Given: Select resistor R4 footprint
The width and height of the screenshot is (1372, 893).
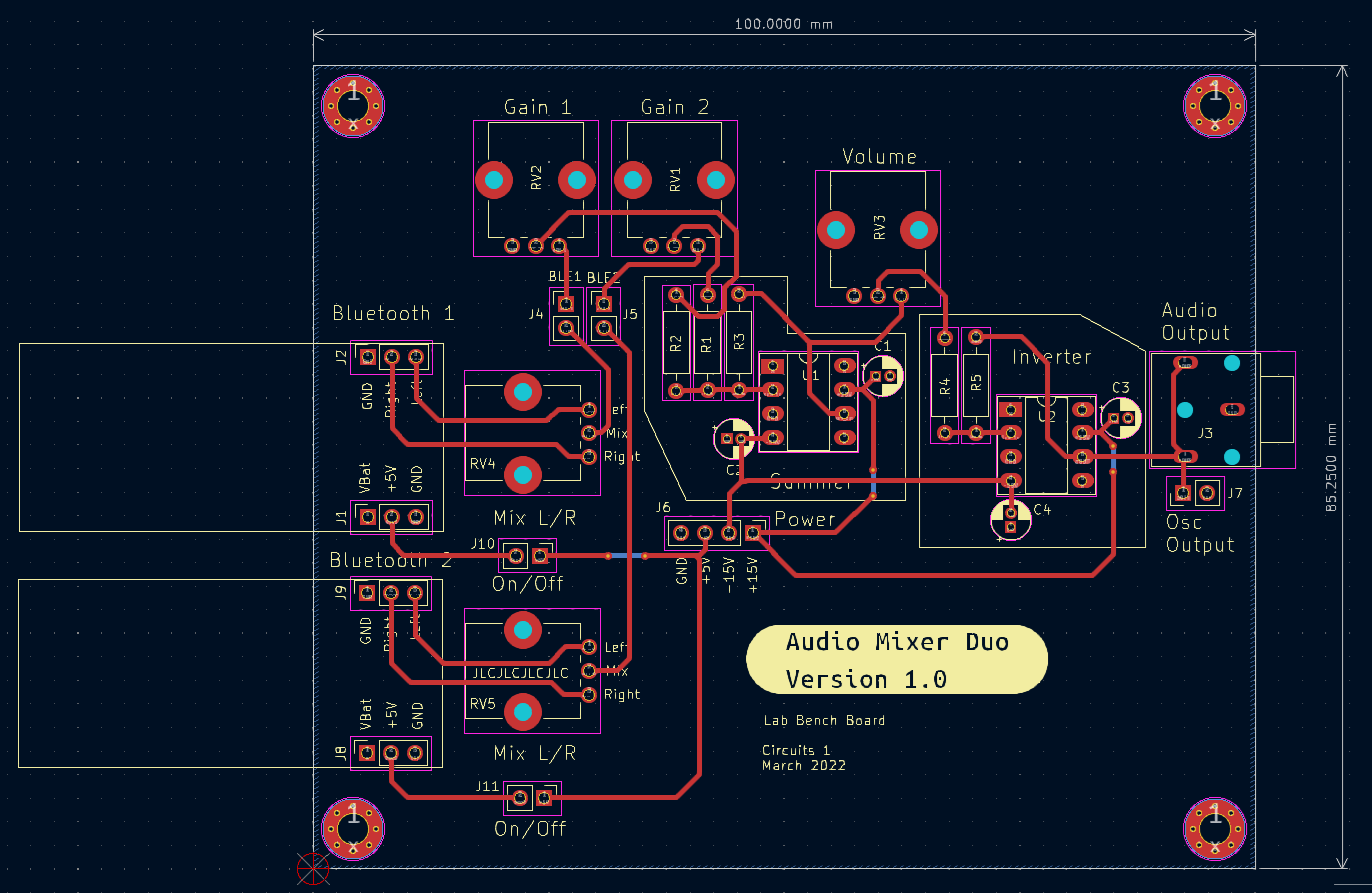Looking at the screenshot, I should [944, 385].
